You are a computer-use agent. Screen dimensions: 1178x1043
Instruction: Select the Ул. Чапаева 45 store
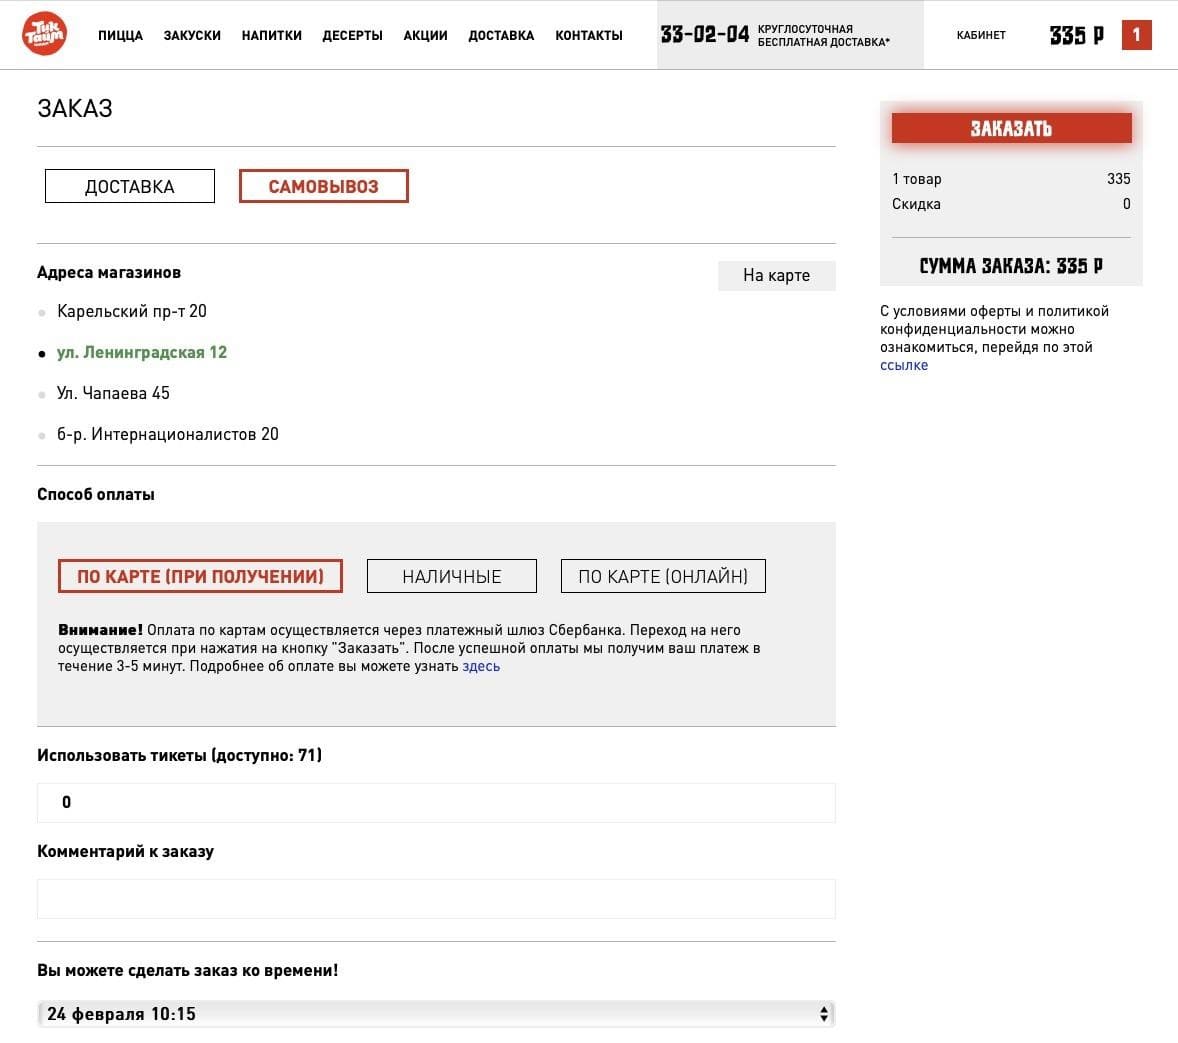[x=113, y=393]
